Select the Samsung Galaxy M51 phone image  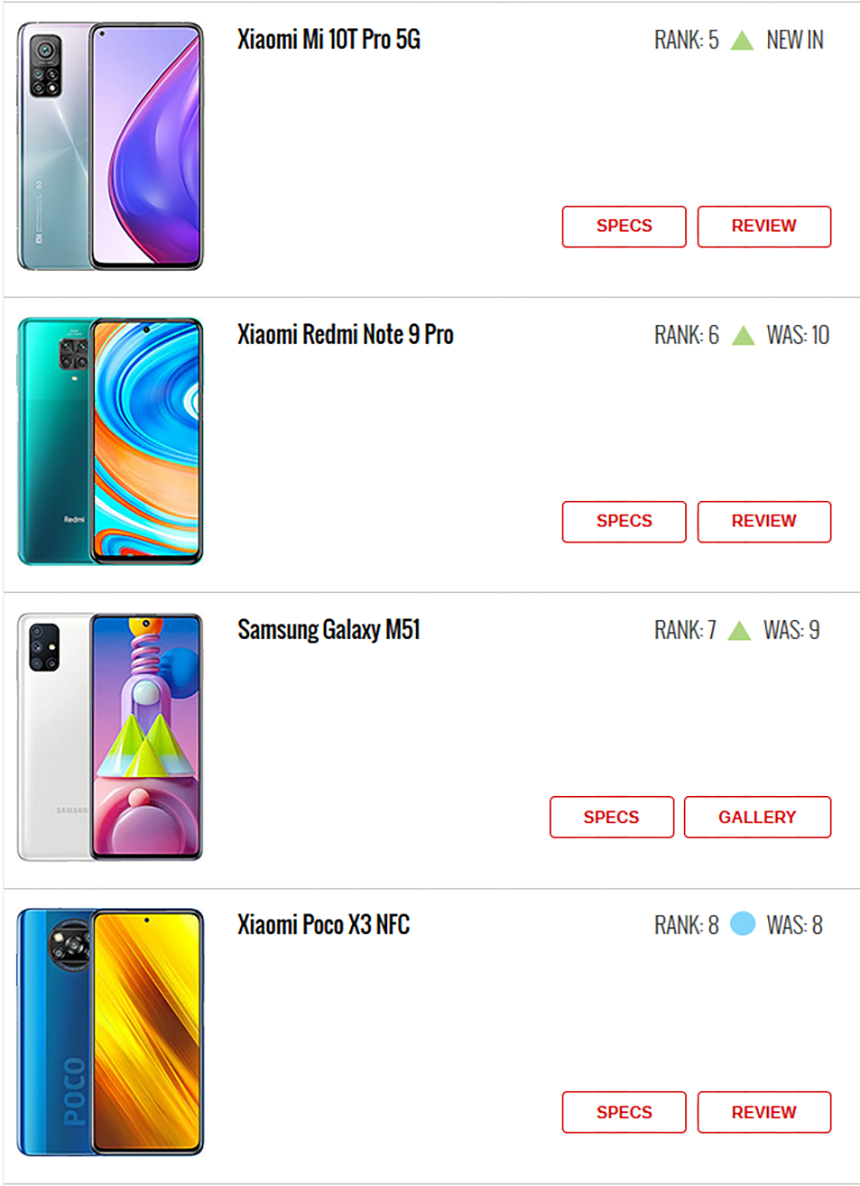pos(110,737)
